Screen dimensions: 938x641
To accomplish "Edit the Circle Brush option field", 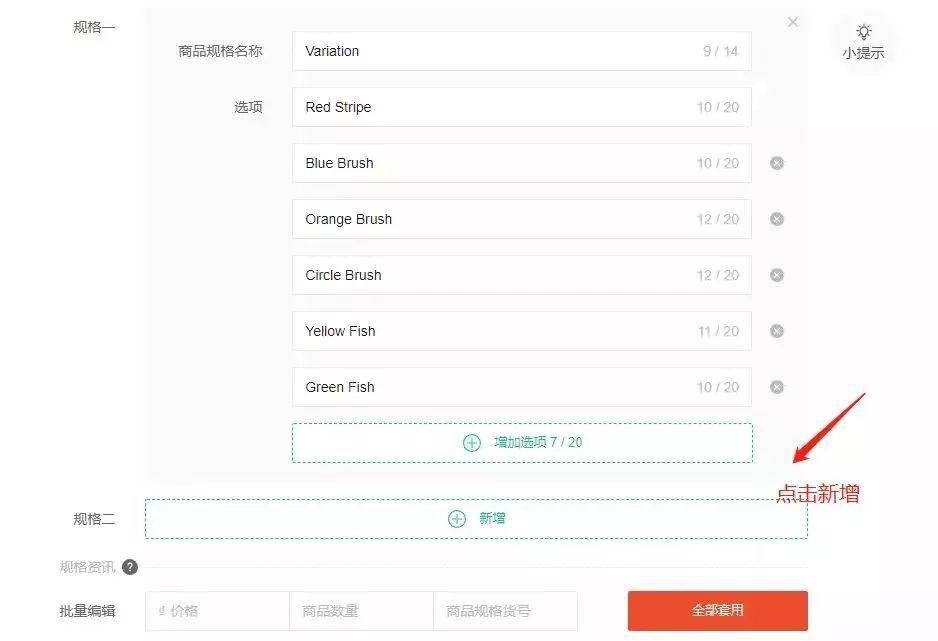I will click(x=522, y=275).
